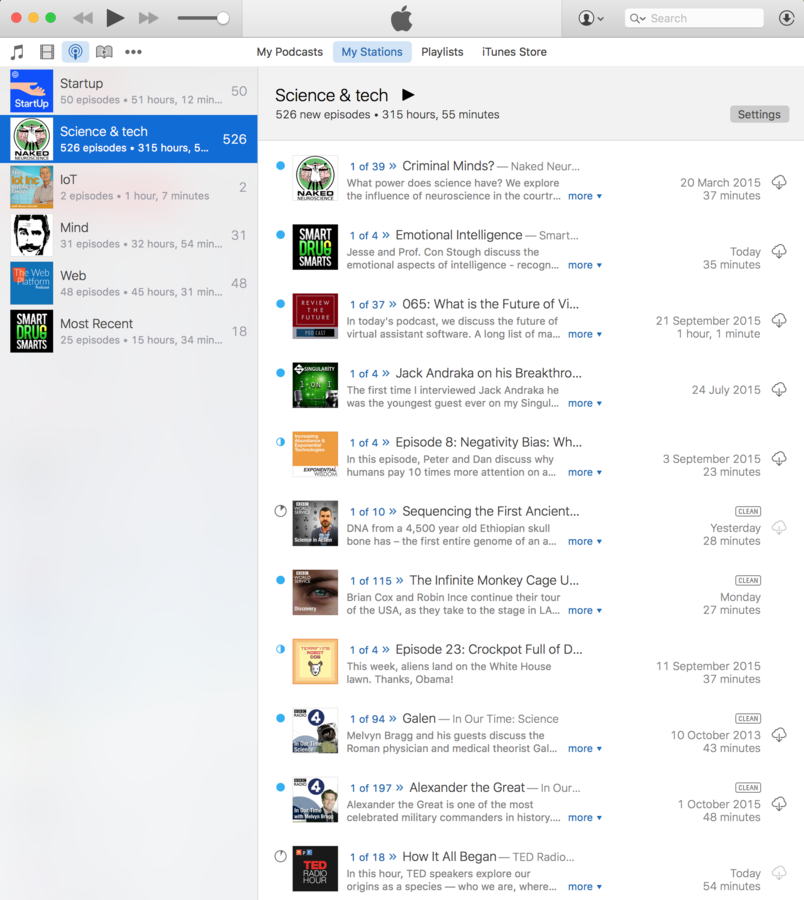Screen dimensions: 804x900
Task: Click in the Search field
Action: coord(694,18)
